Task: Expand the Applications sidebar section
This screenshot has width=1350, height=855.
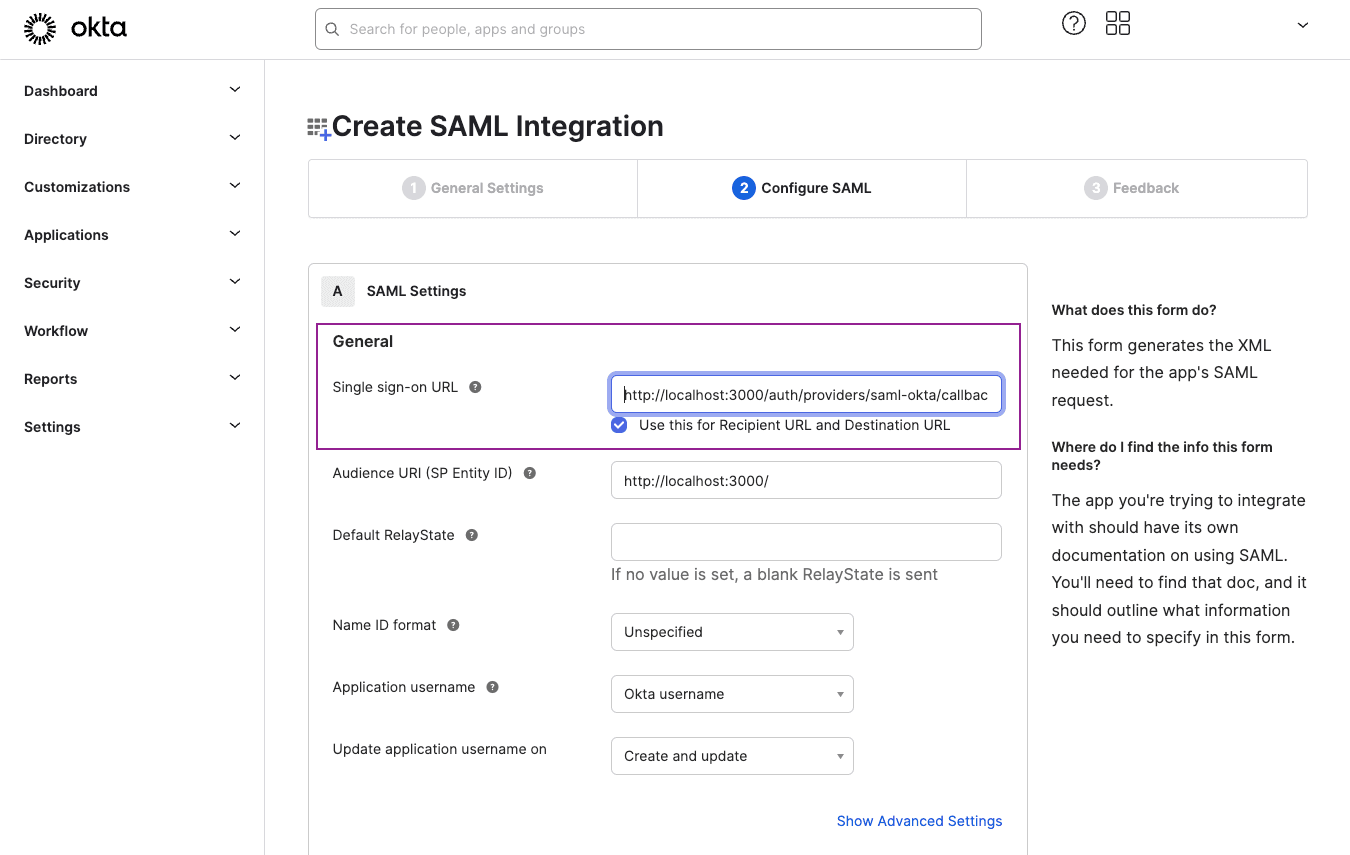Action: pyautogui.click(x=132, y=234)
